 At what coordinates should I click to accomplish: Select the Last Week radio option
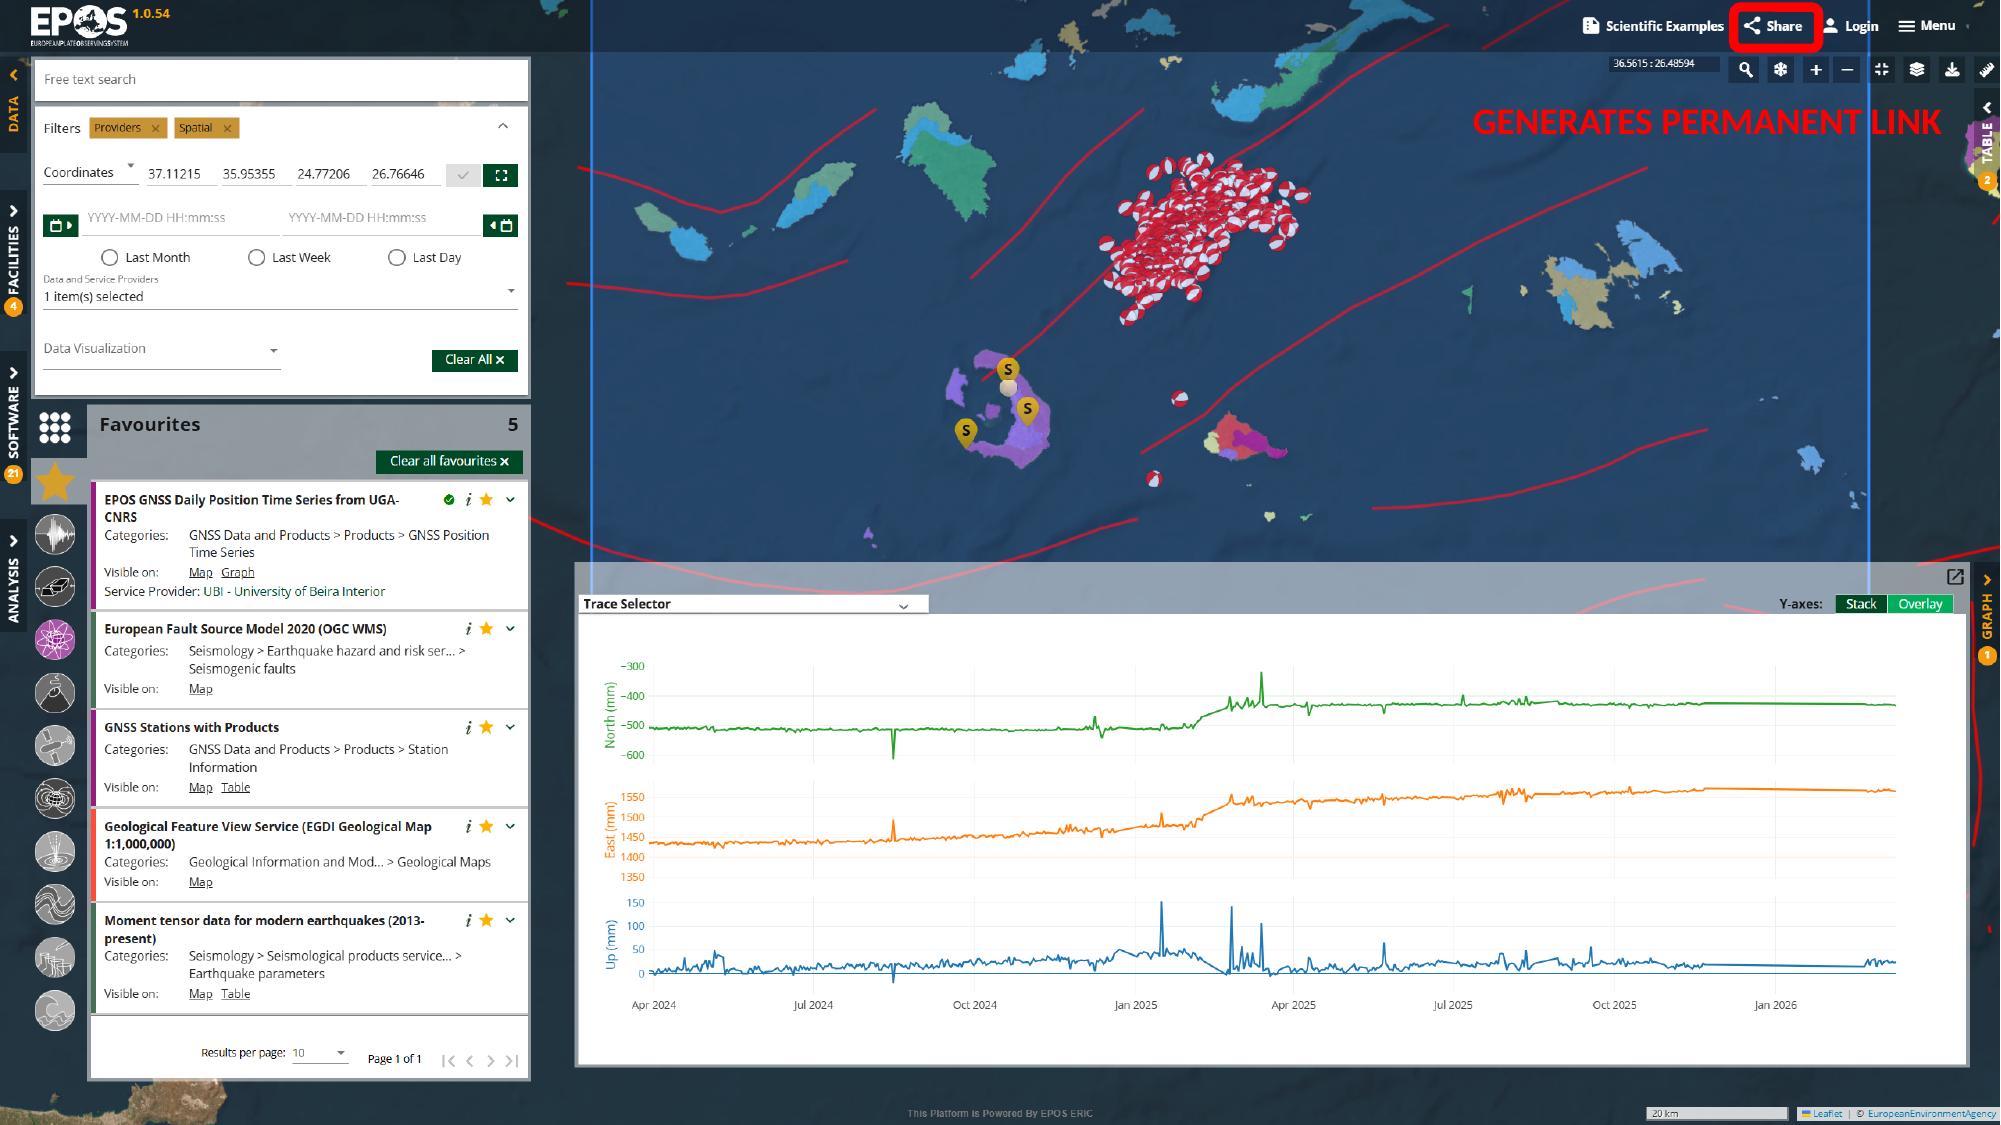(256, 258)
